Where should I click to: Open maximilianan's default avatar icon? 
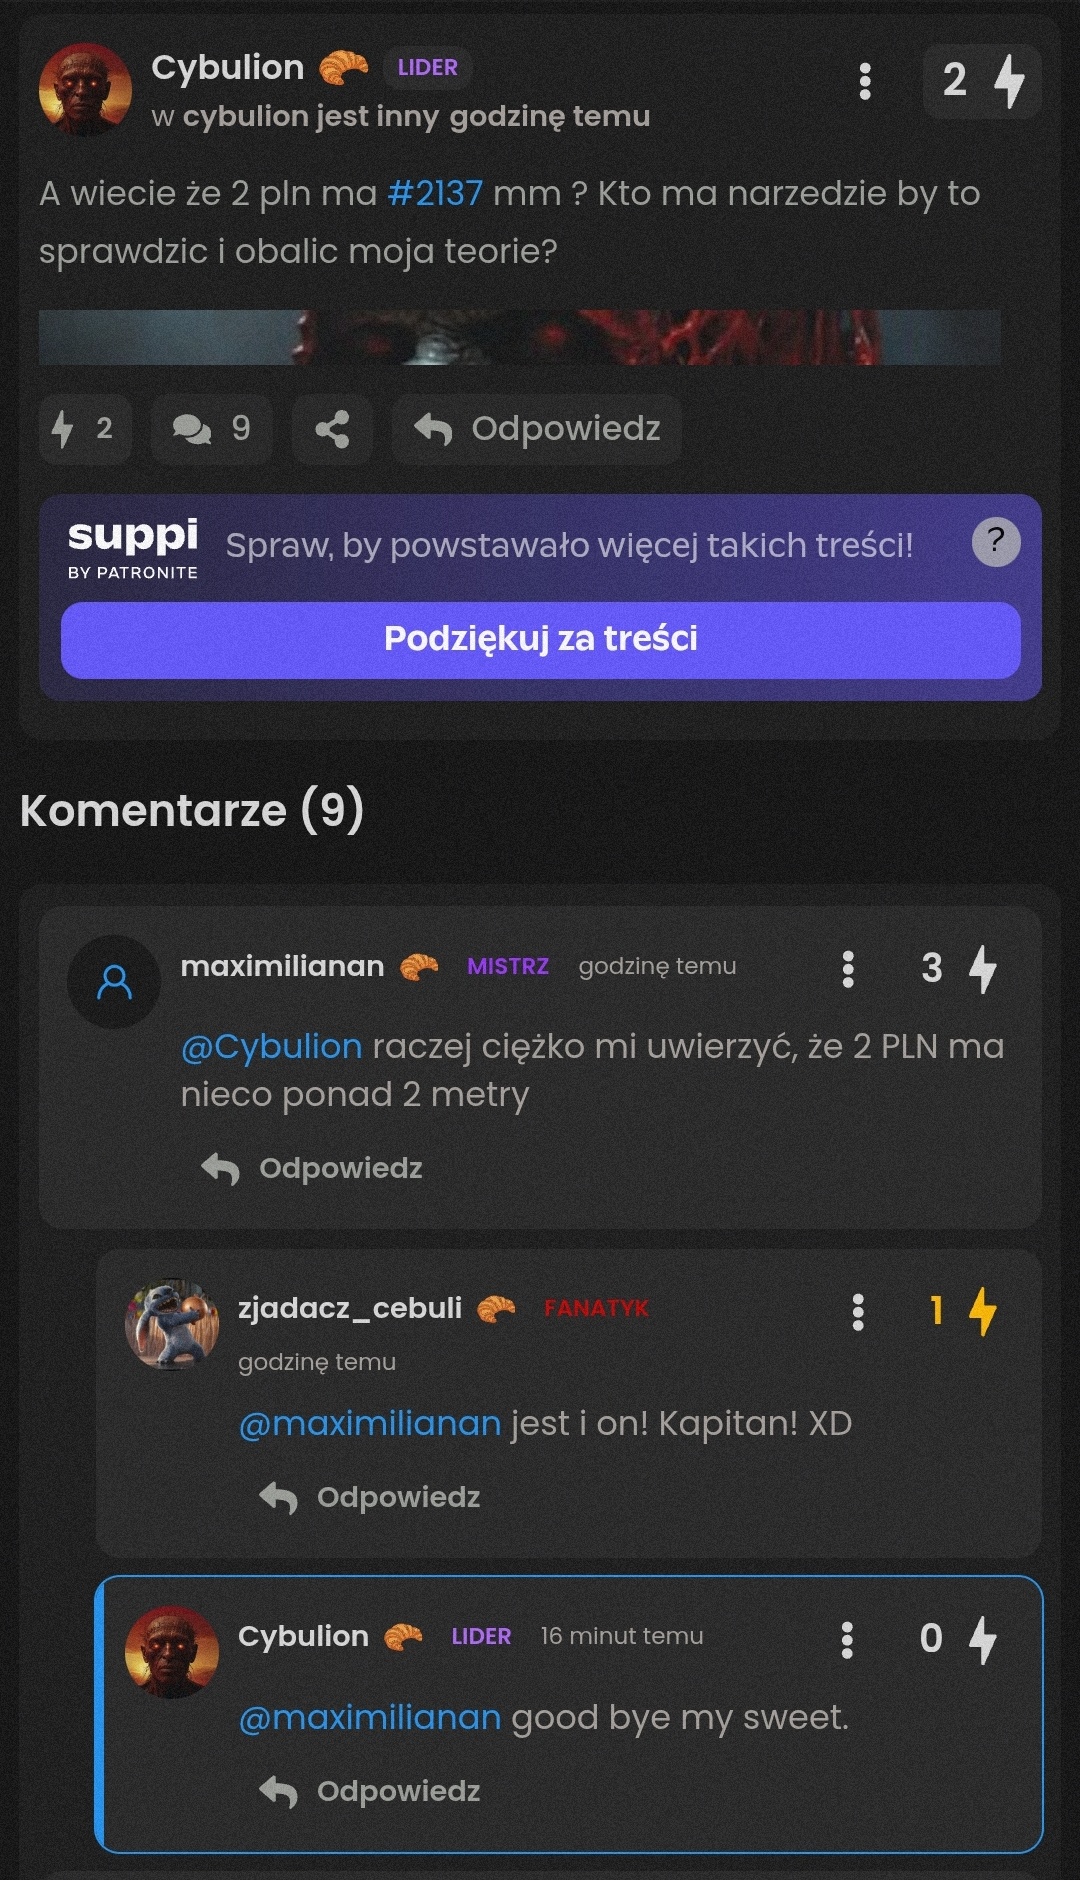(x=114, y=982)
